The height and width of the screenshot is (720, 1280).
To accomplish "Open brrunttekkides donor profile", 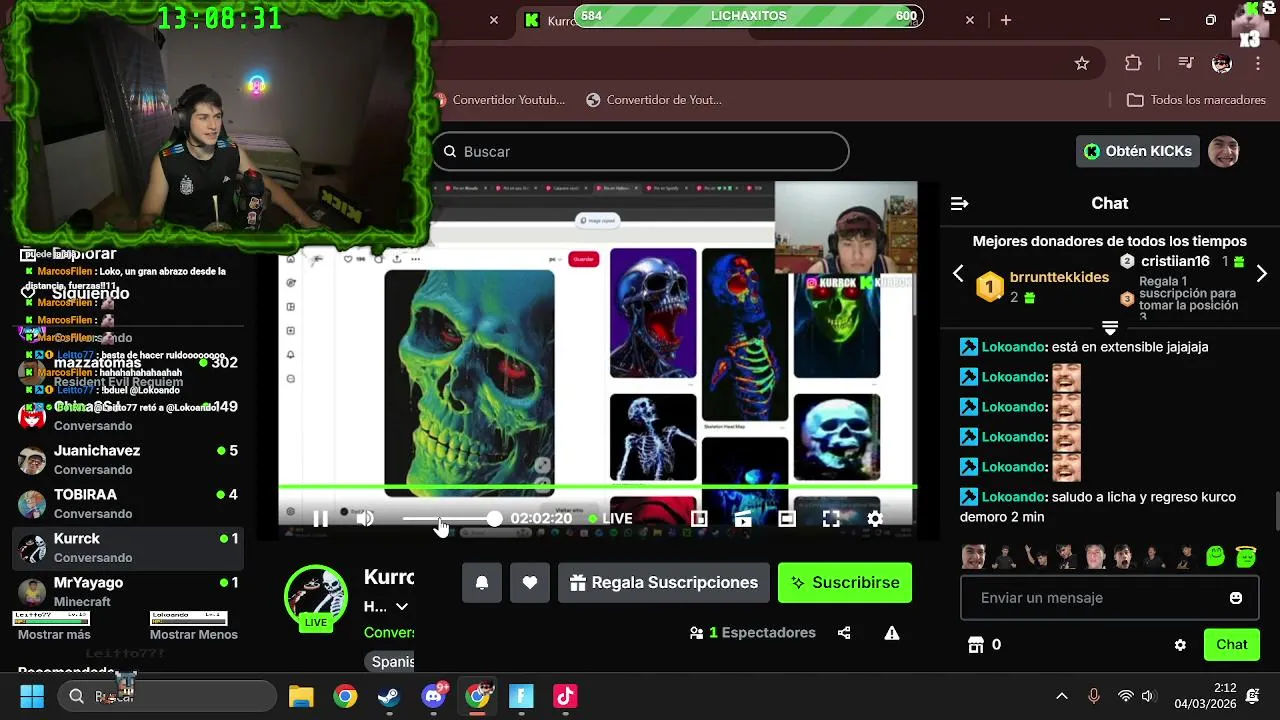I will 1059,277.
